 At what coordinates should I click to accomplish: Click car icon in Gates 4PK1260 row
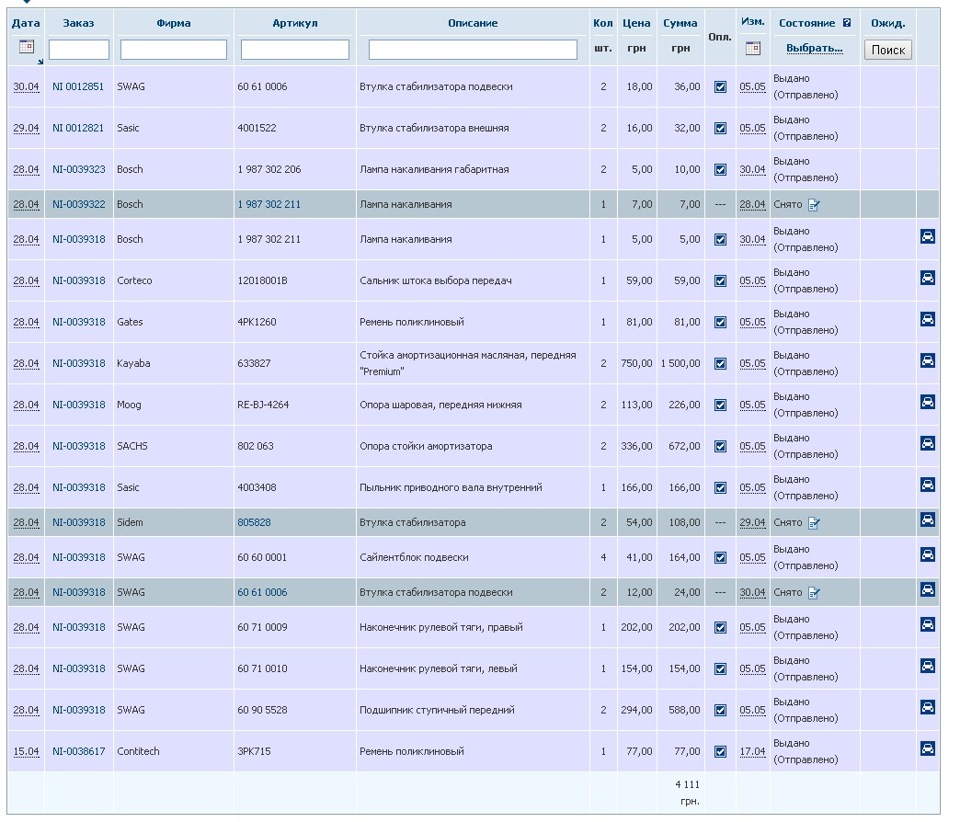coord(928,319)
